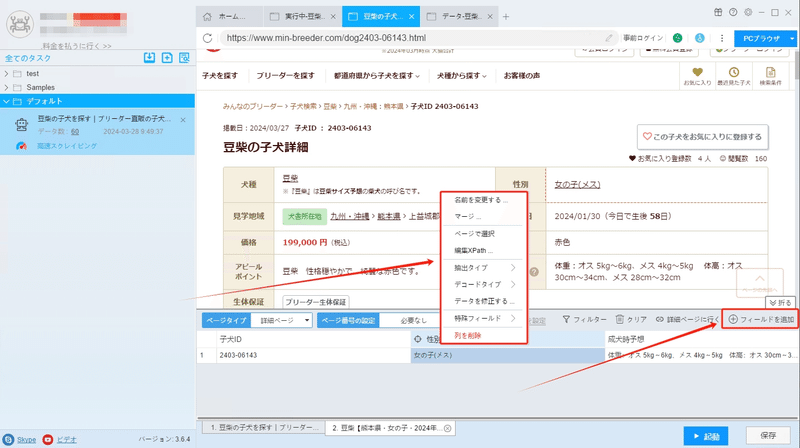Click the blue circular icon beside cookie
Viewport: 800px width, 448px height.
tap(699, 38)
